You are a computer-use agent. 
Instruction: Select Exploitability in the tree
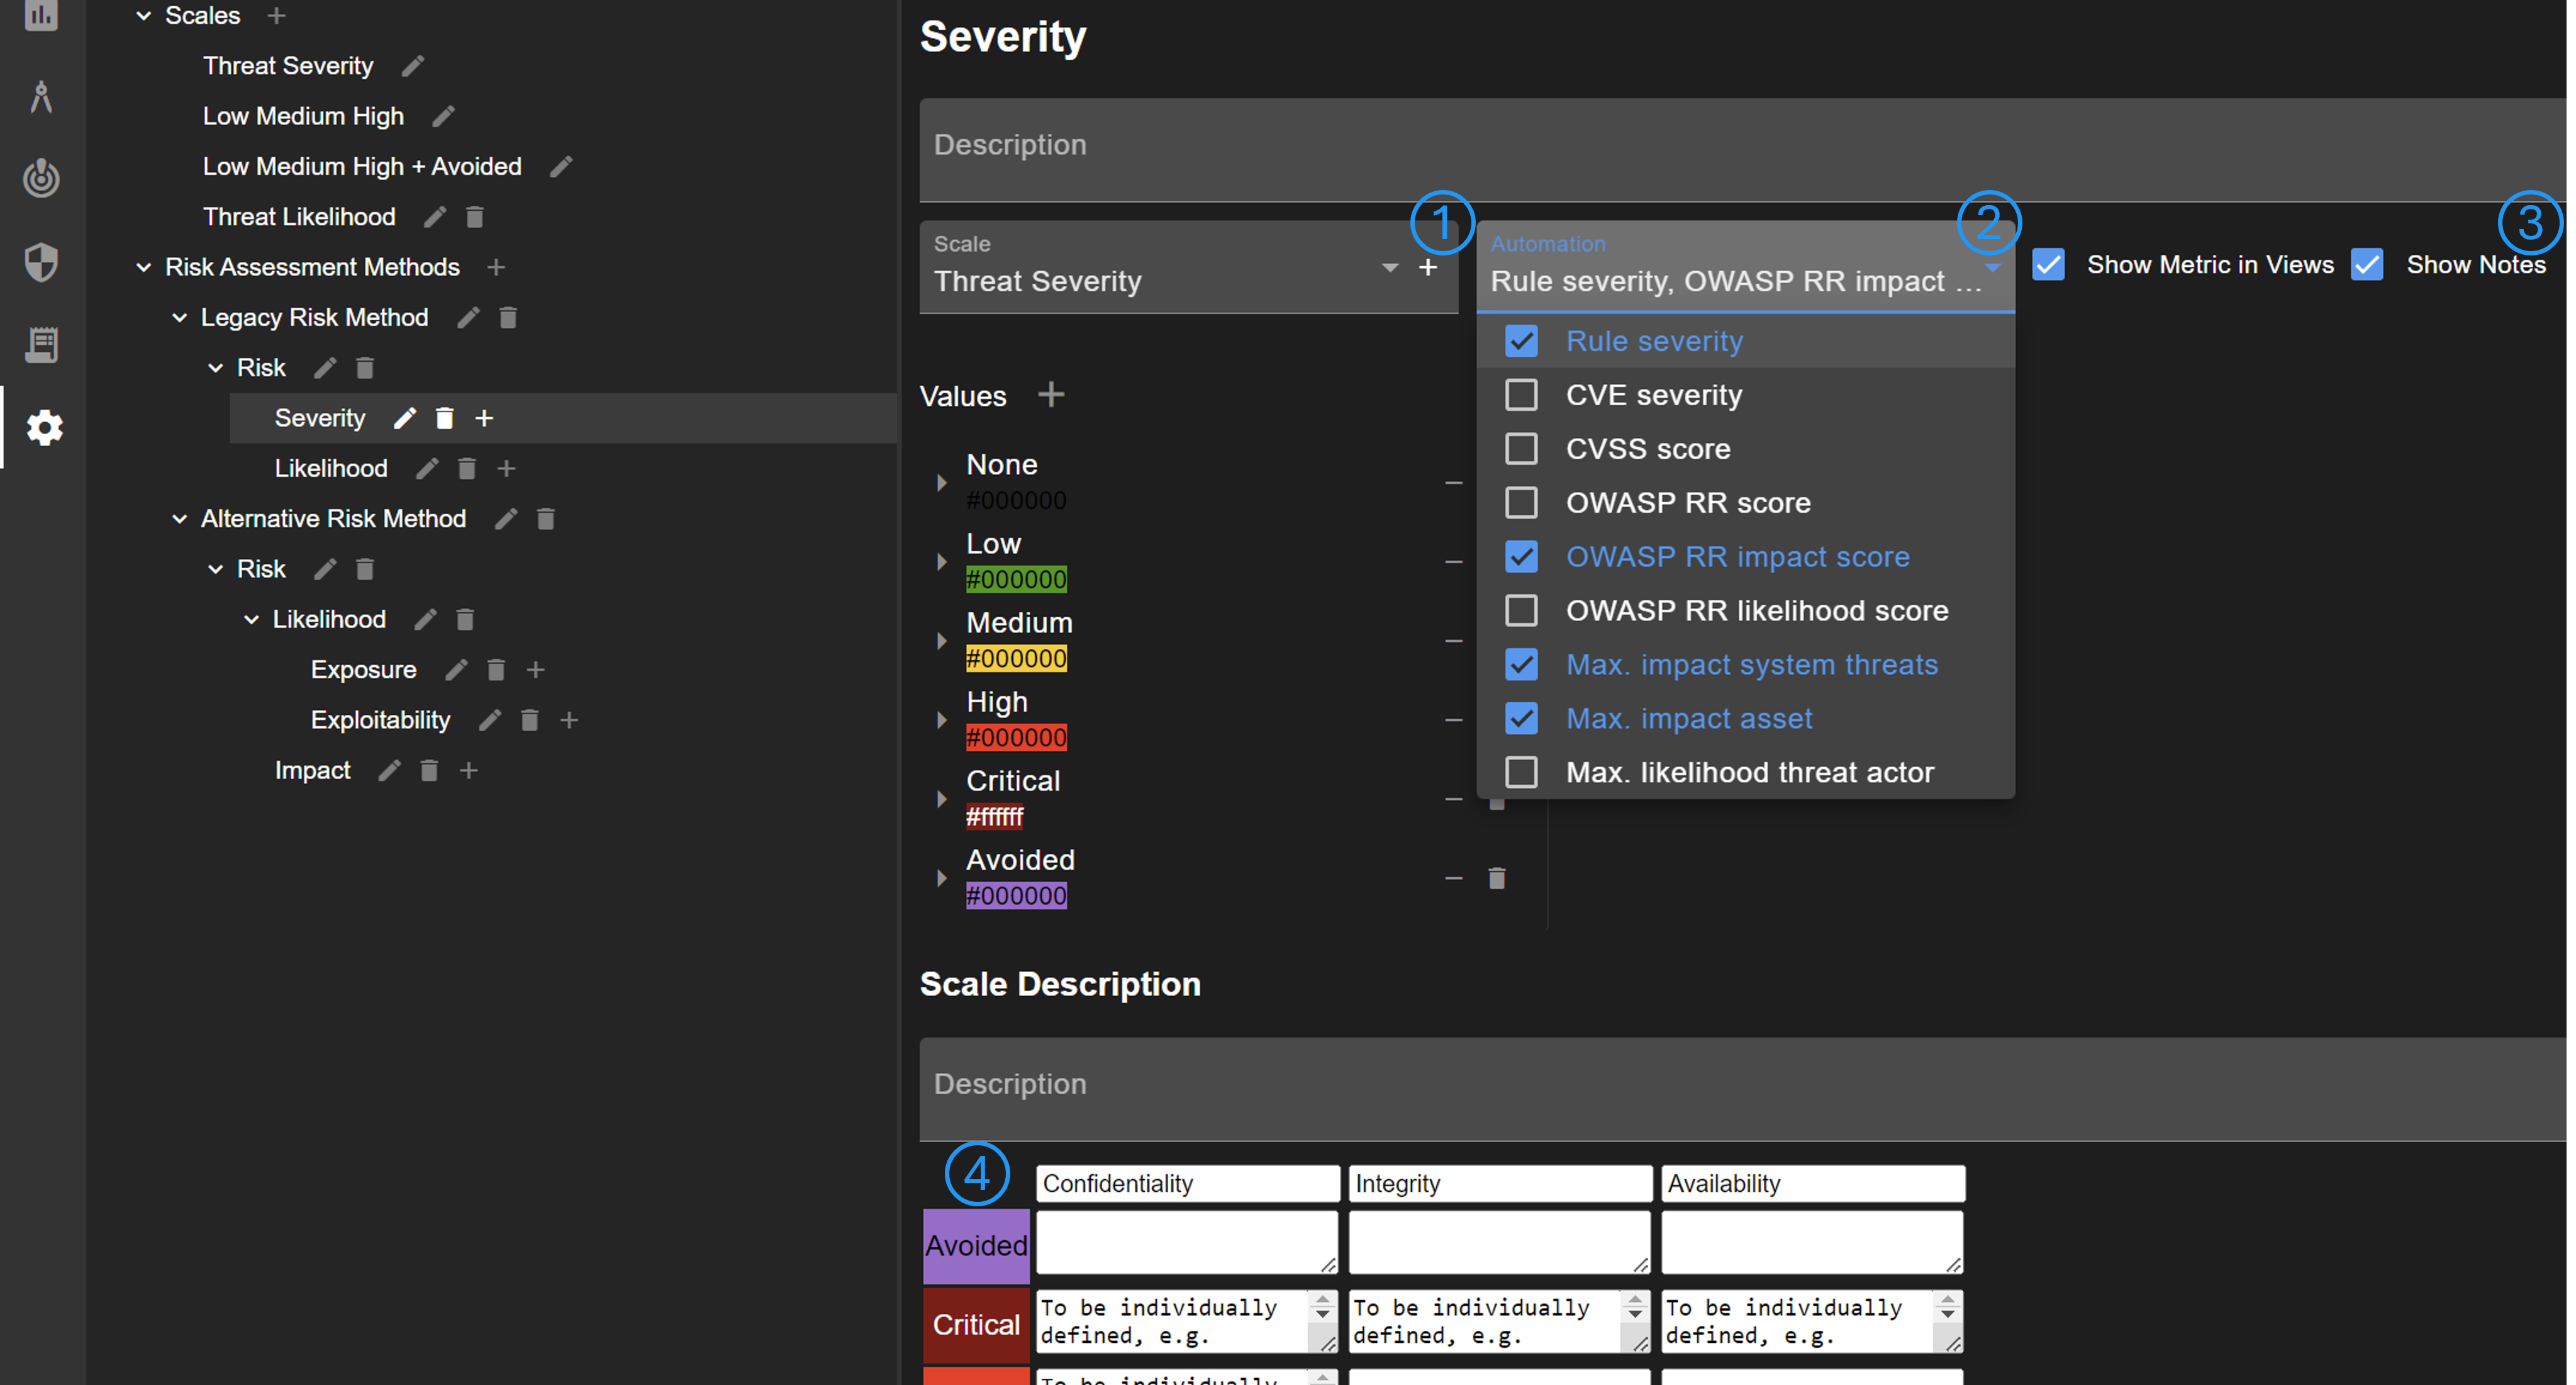click(x=380, y=720)
